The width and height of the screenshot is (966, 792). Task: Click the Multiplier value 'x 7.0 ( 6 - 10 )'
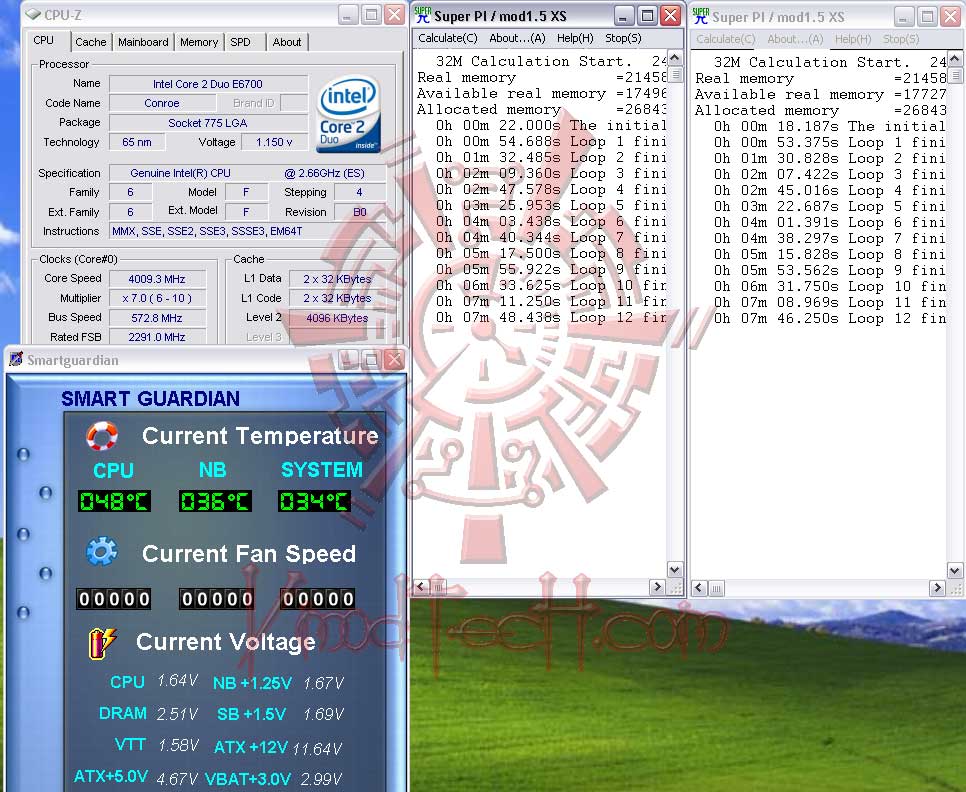click(157, 298)
